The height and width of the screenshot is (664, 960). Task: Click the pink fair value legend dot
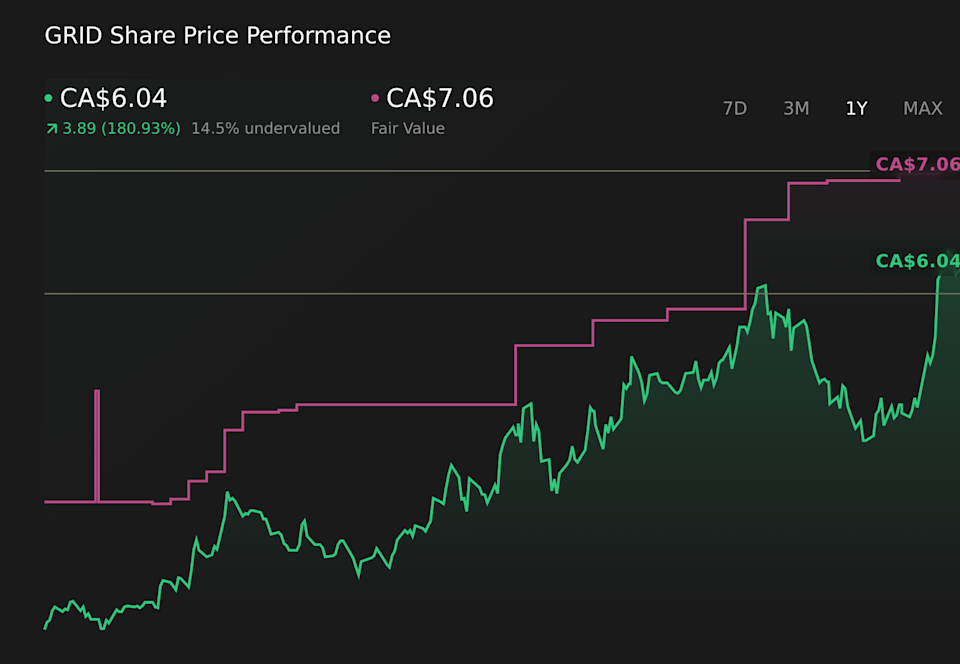[x=376, y=99]
